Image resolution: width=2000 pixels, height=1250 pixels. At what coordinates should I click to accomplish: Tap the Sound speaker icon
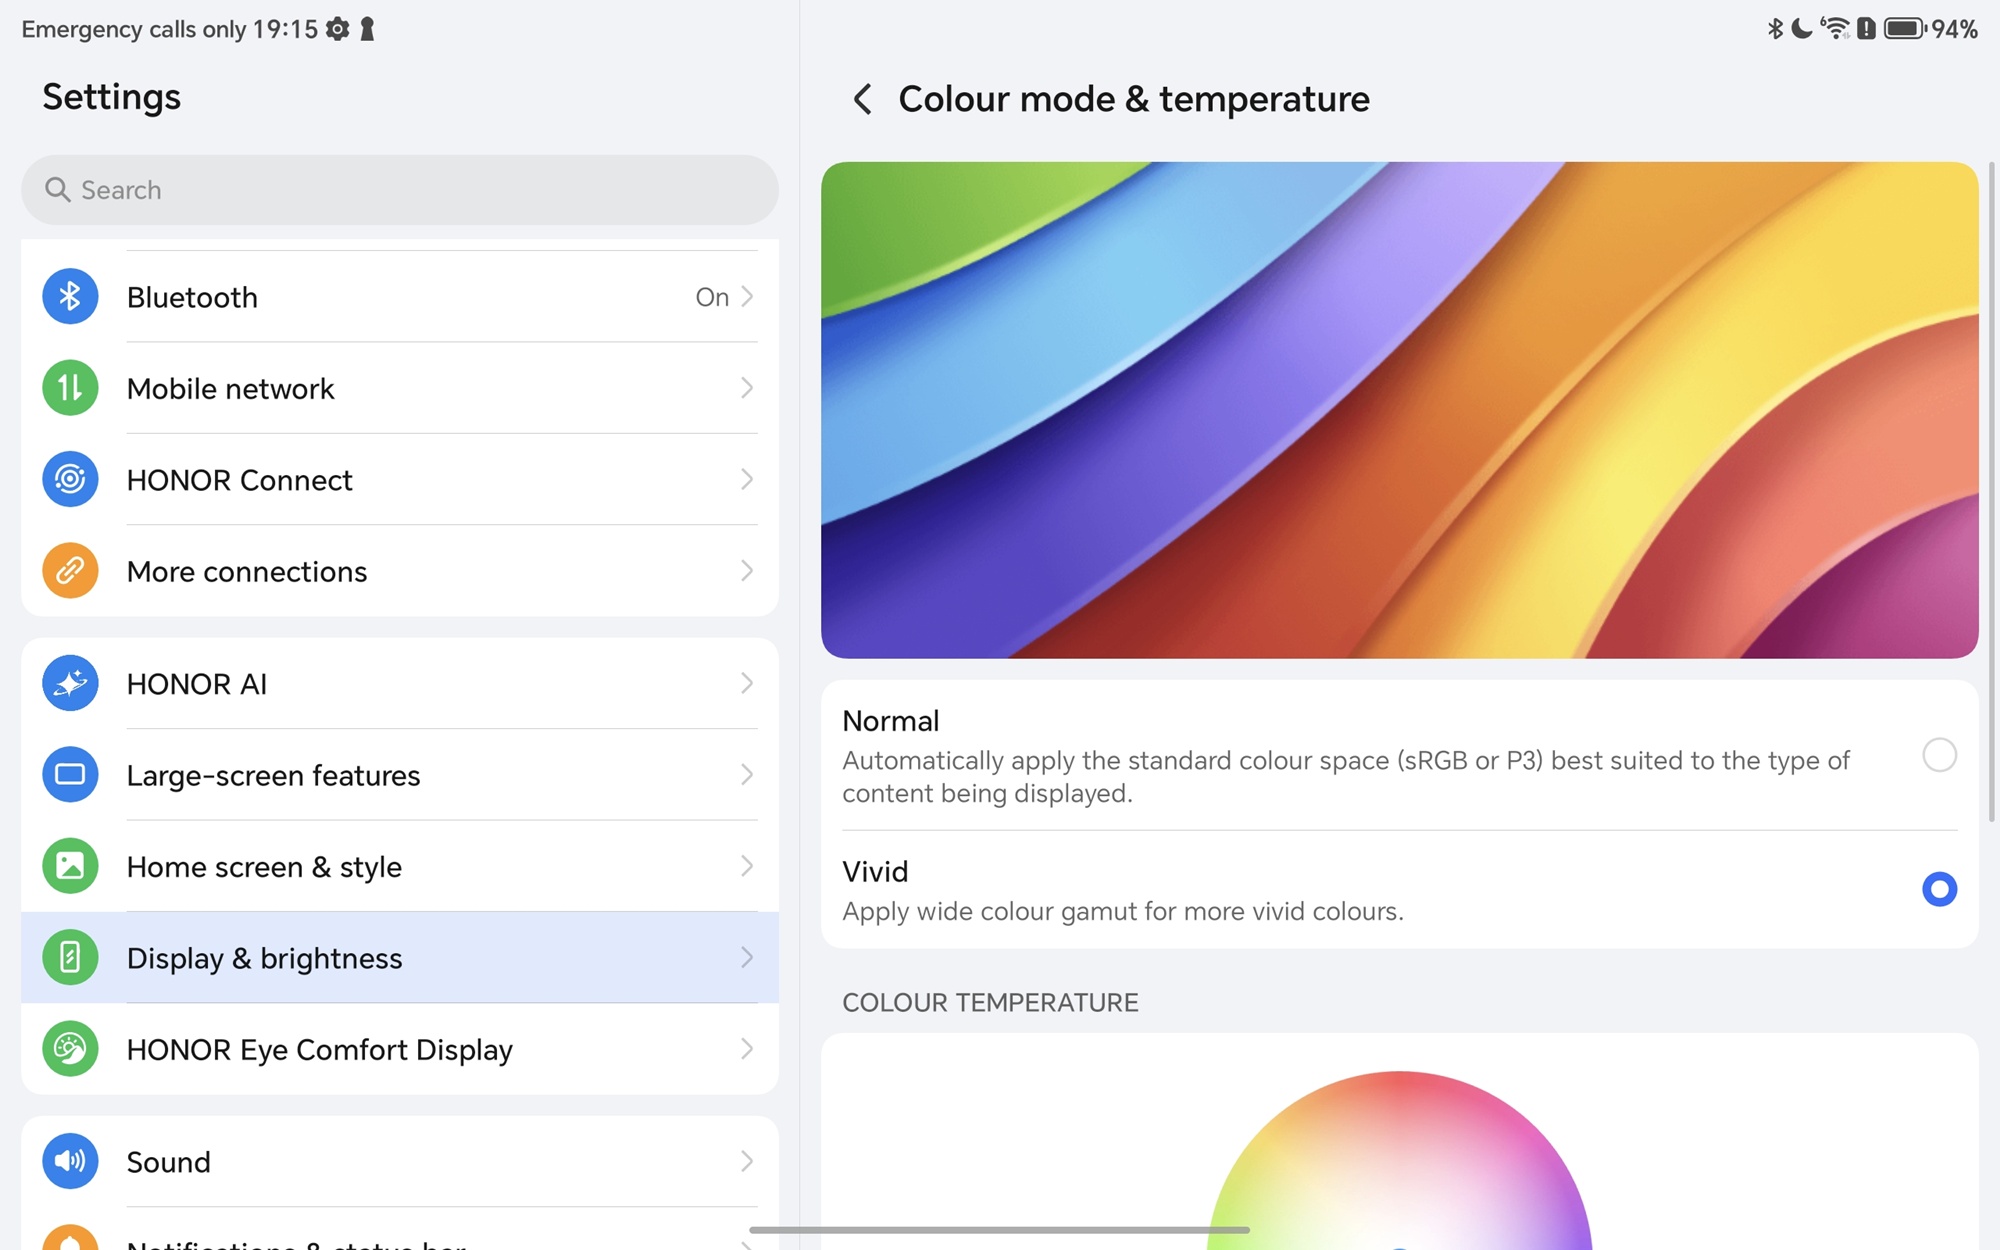(70, 1161)
